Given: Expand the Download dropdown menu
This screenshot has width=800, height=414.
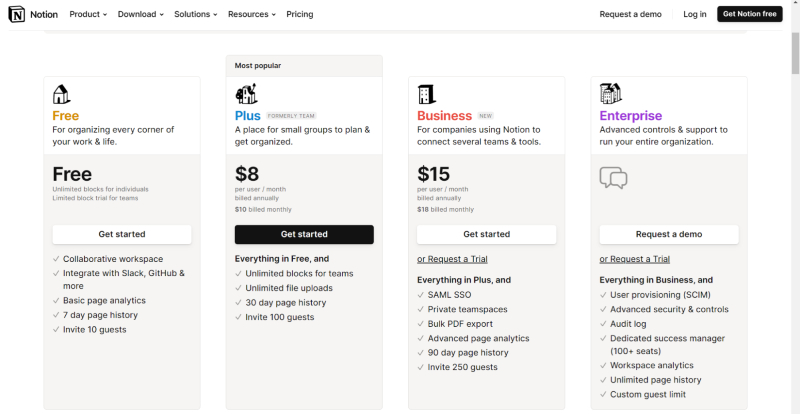Looking at the screenshot, I should pos(140,14).
